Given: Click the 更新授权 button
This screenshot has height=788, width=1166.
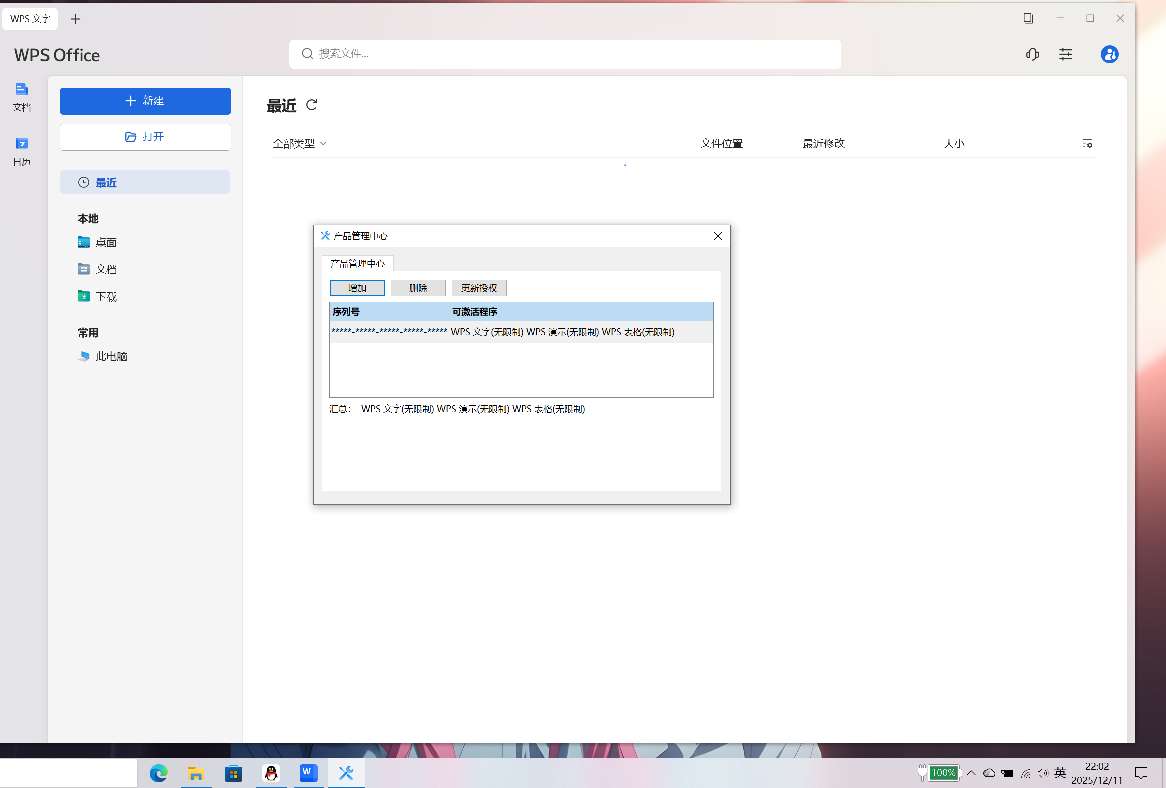Looking at the screenshot, I should 479,288.
